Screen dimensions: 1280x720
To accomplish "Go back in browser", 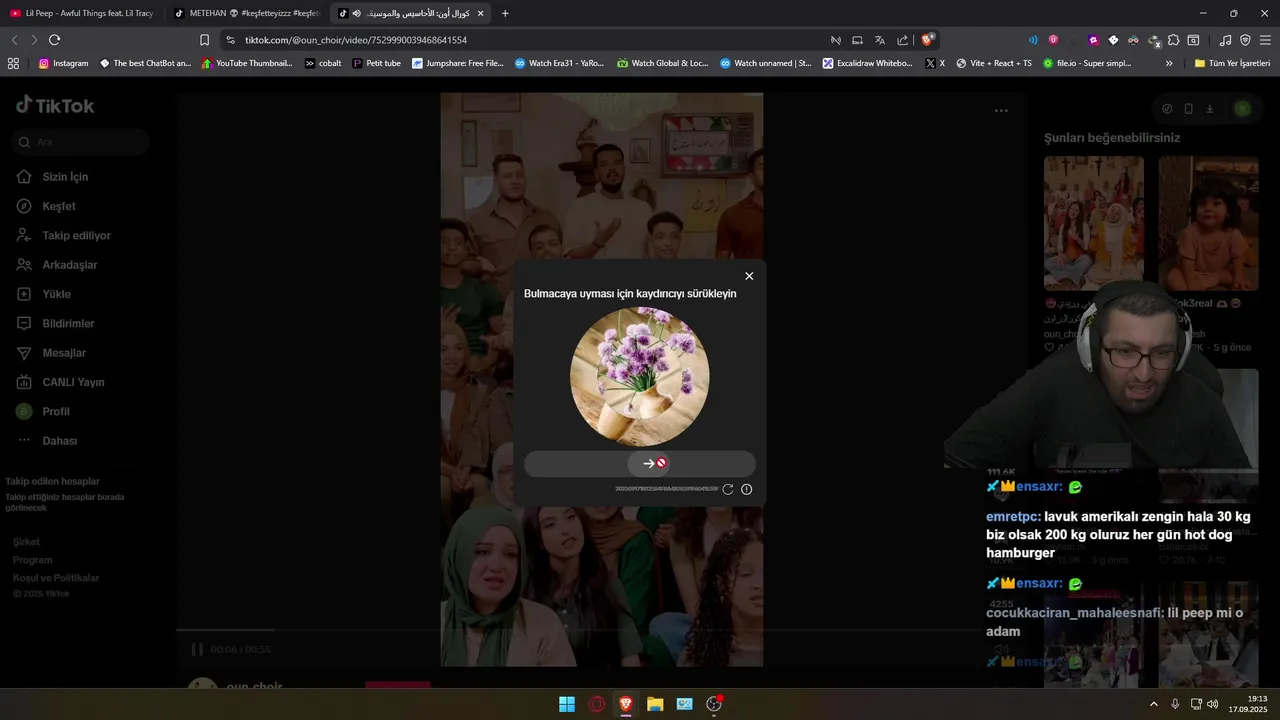I will pyautogui.click(x=14, y=40).
